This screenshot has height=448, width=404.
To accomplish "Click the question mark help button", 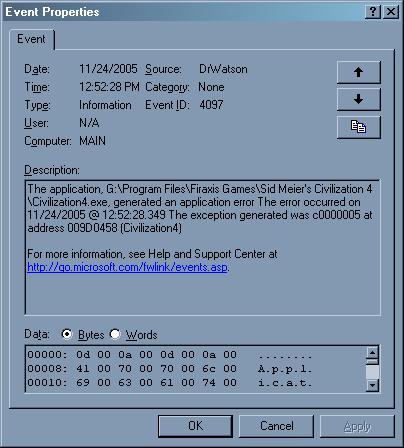I will pos(373,12).
